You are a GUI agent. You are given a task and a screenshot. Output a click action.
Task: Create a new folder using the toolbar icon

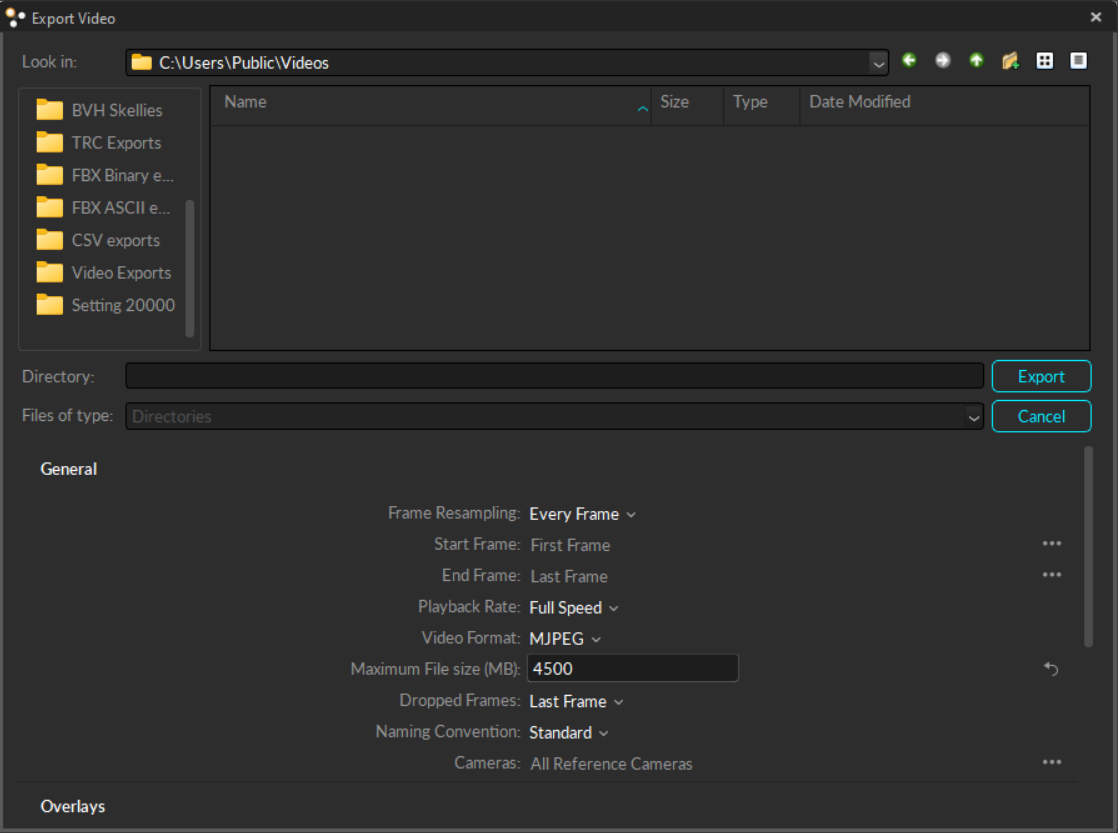(x=1010, y=61)
